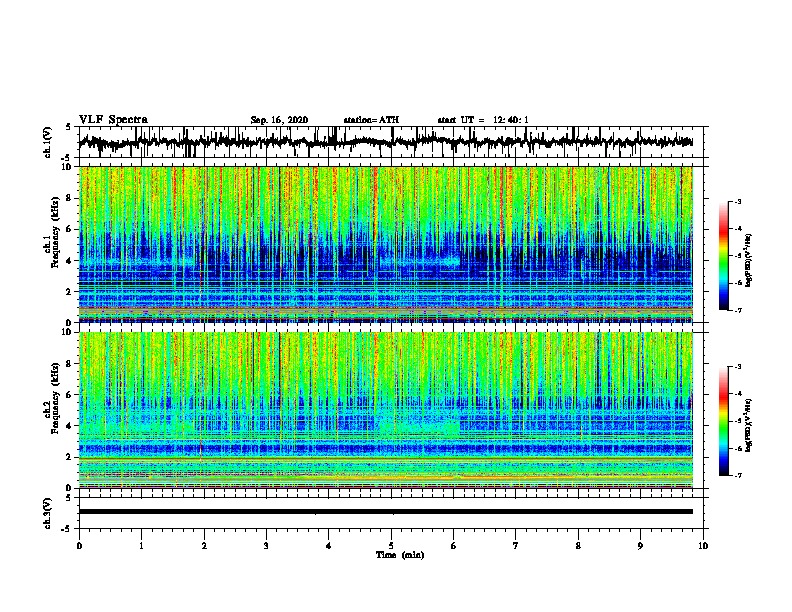Viewport: 792px width, 612px height.
Task: Click the ch.1 spectrogram colorbar
Action: click(x=724, y=256)
